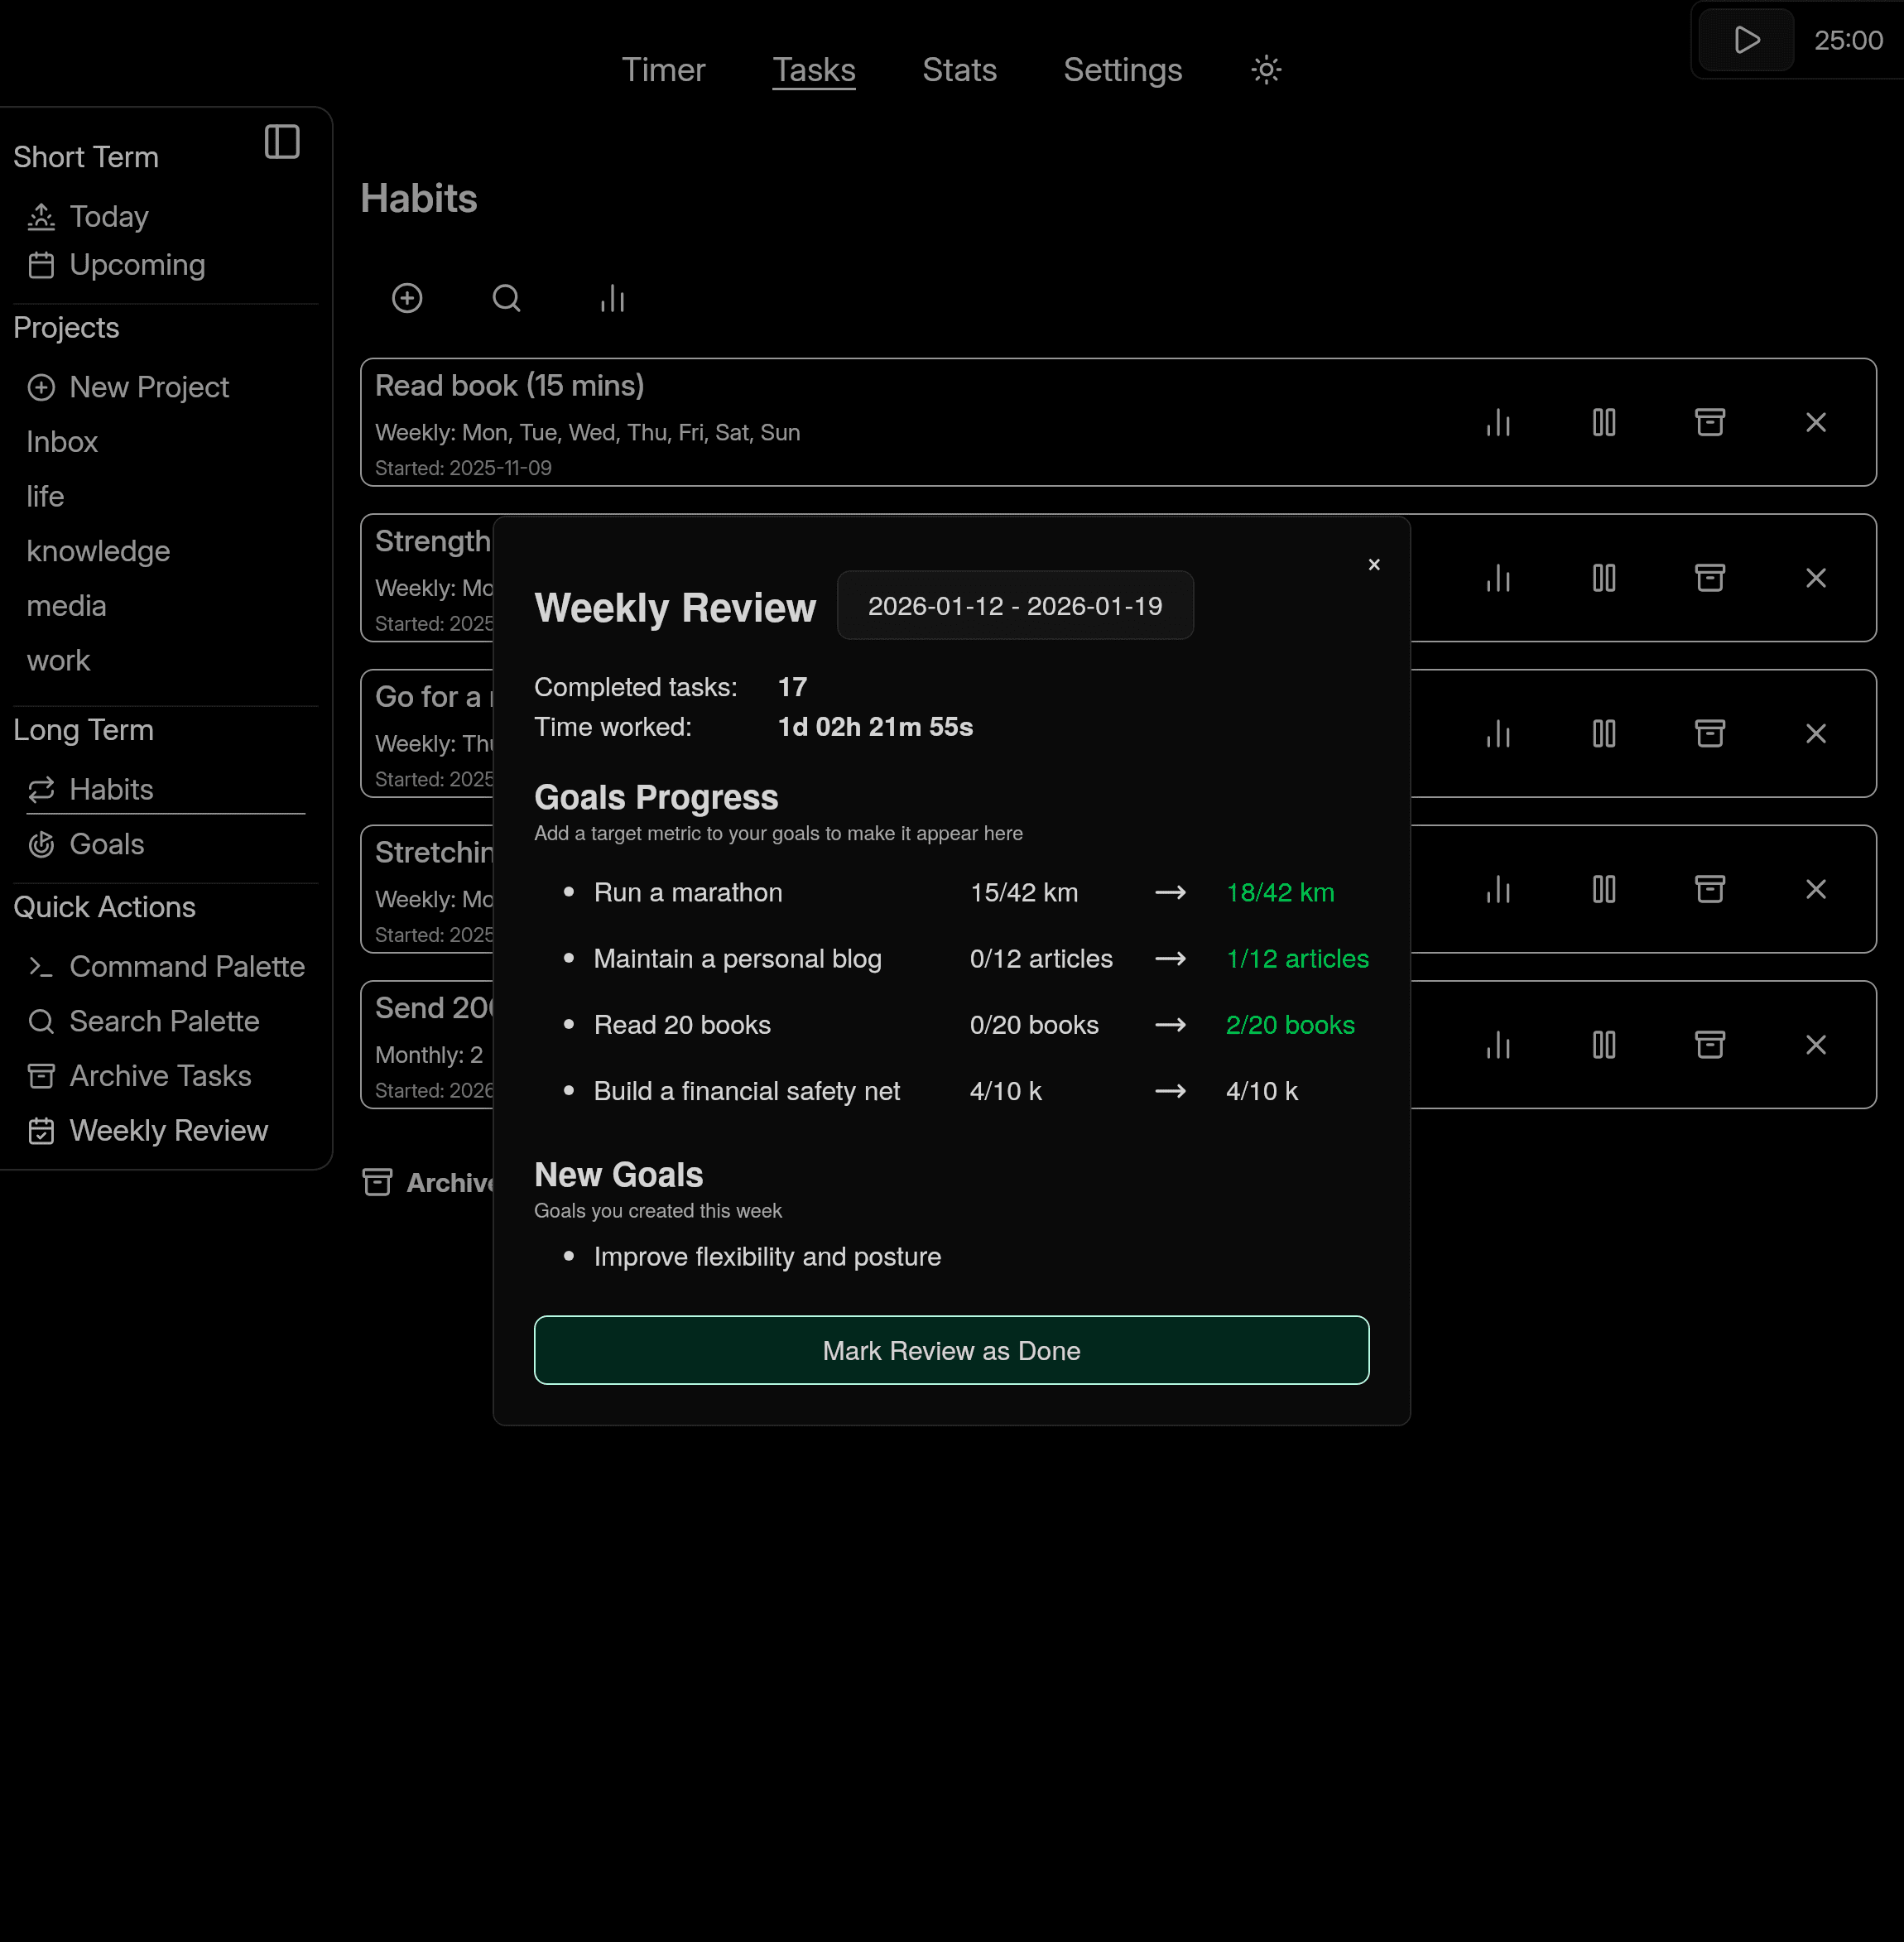The height and width of the screenshot is (1942, 1904).
Task: Add a new habit with the plus icon
Action: click(407, 298)
